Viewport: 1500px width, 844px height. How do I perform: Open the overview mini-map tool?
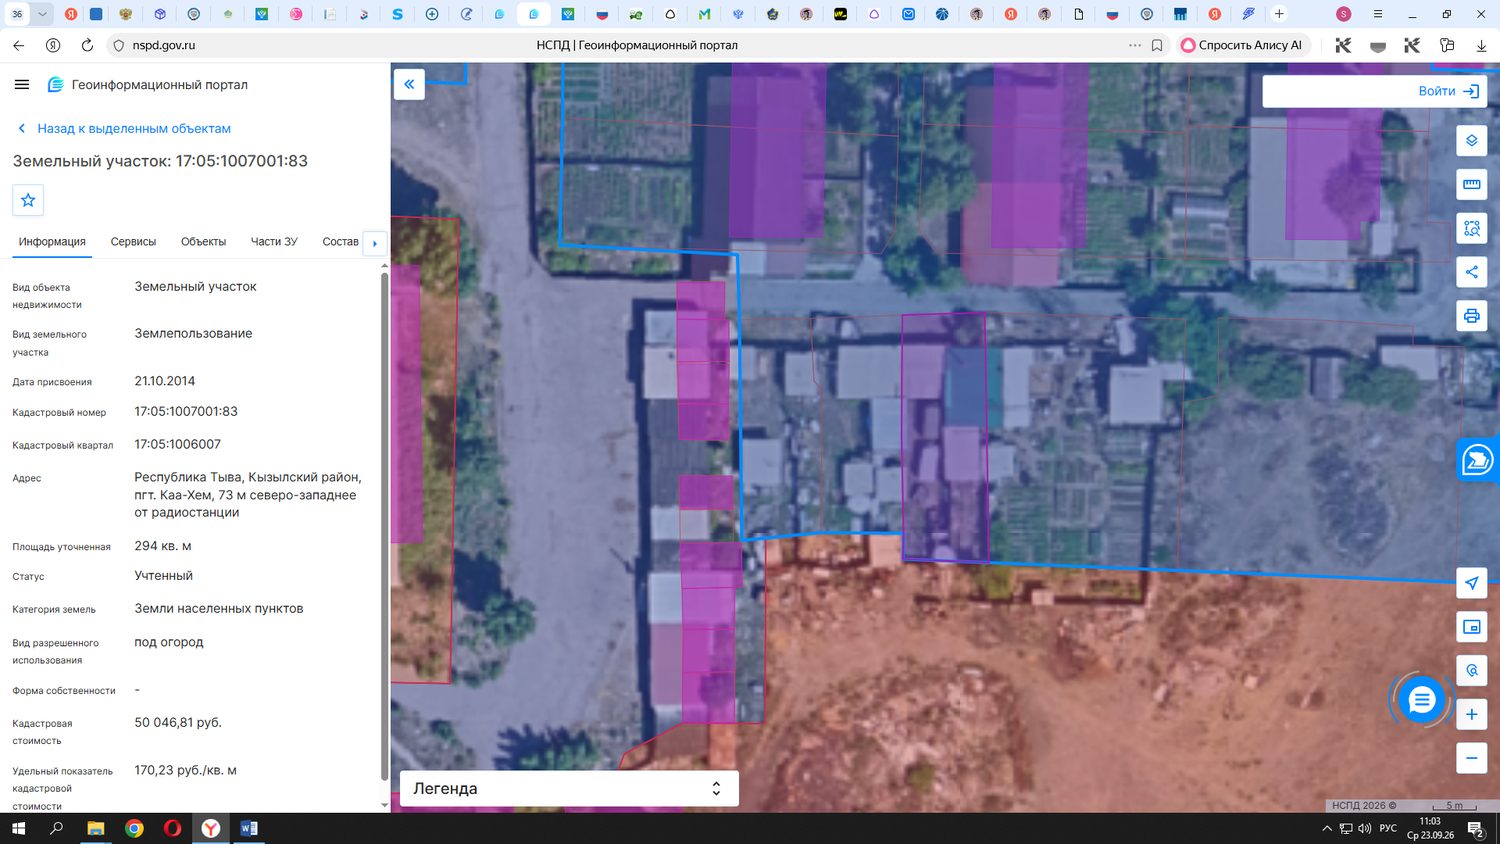click(1472, 627)
